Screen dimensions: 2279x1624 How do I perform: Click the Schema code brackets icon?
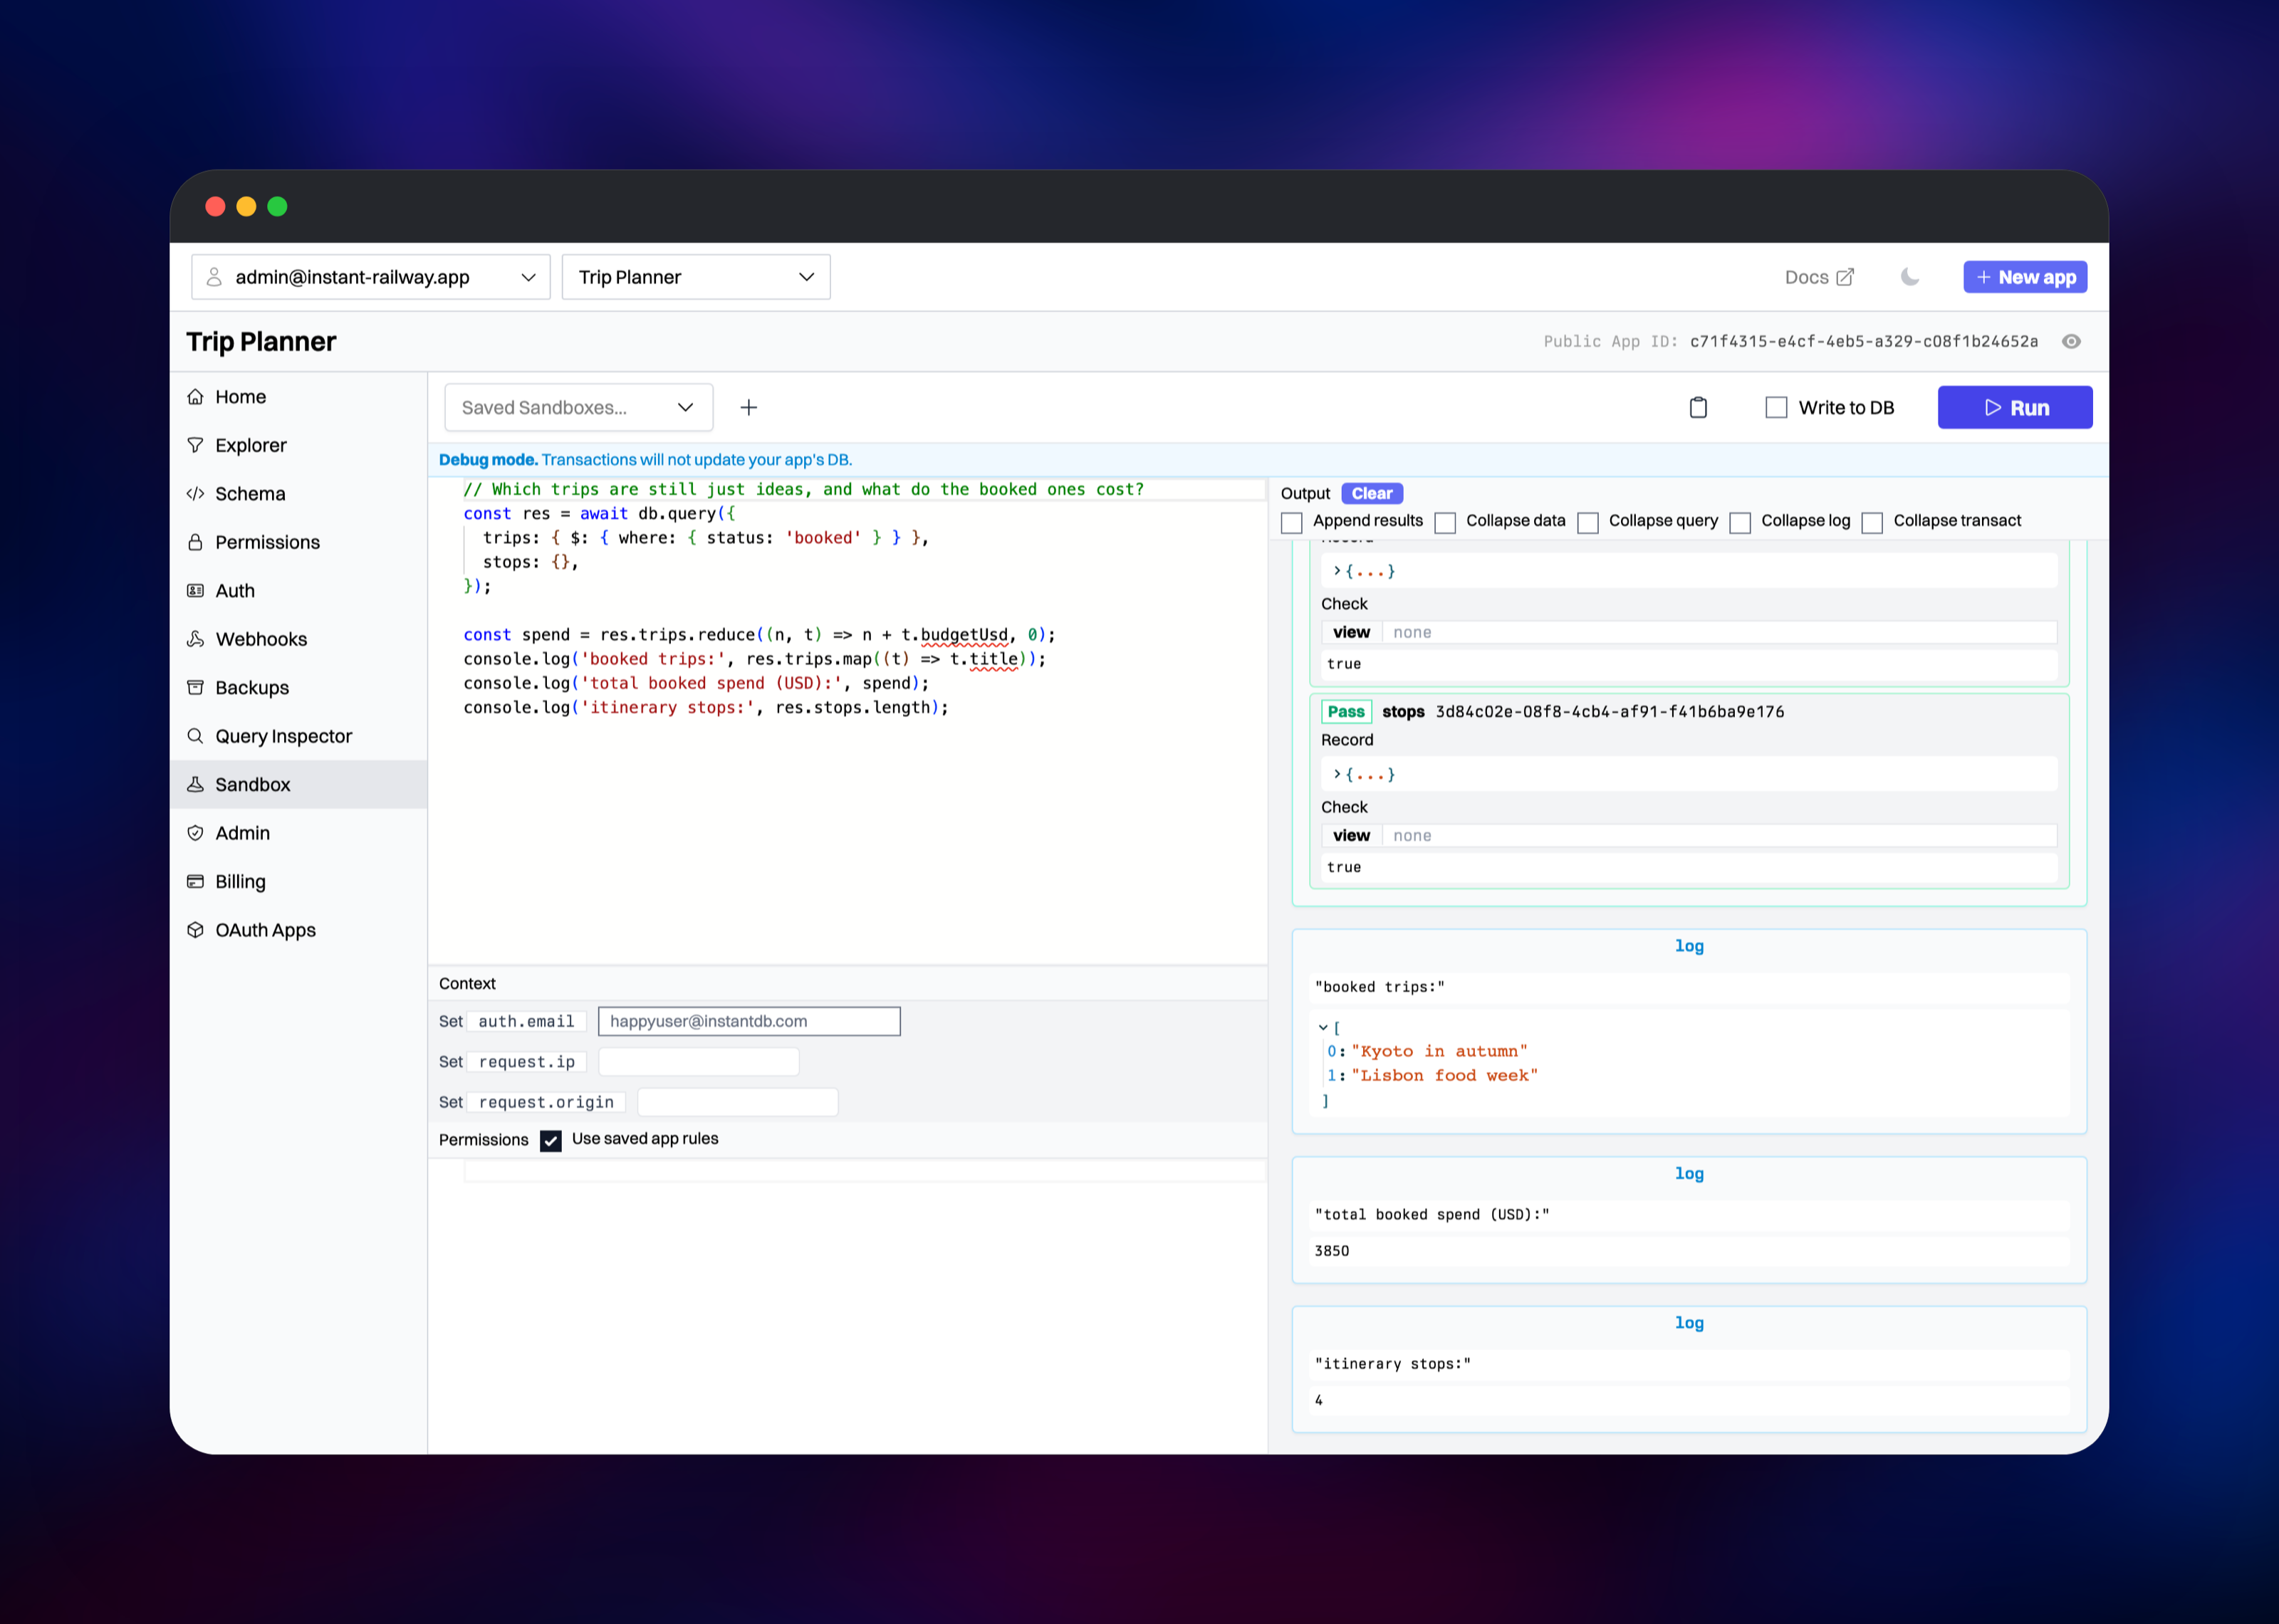coord(195,494)
